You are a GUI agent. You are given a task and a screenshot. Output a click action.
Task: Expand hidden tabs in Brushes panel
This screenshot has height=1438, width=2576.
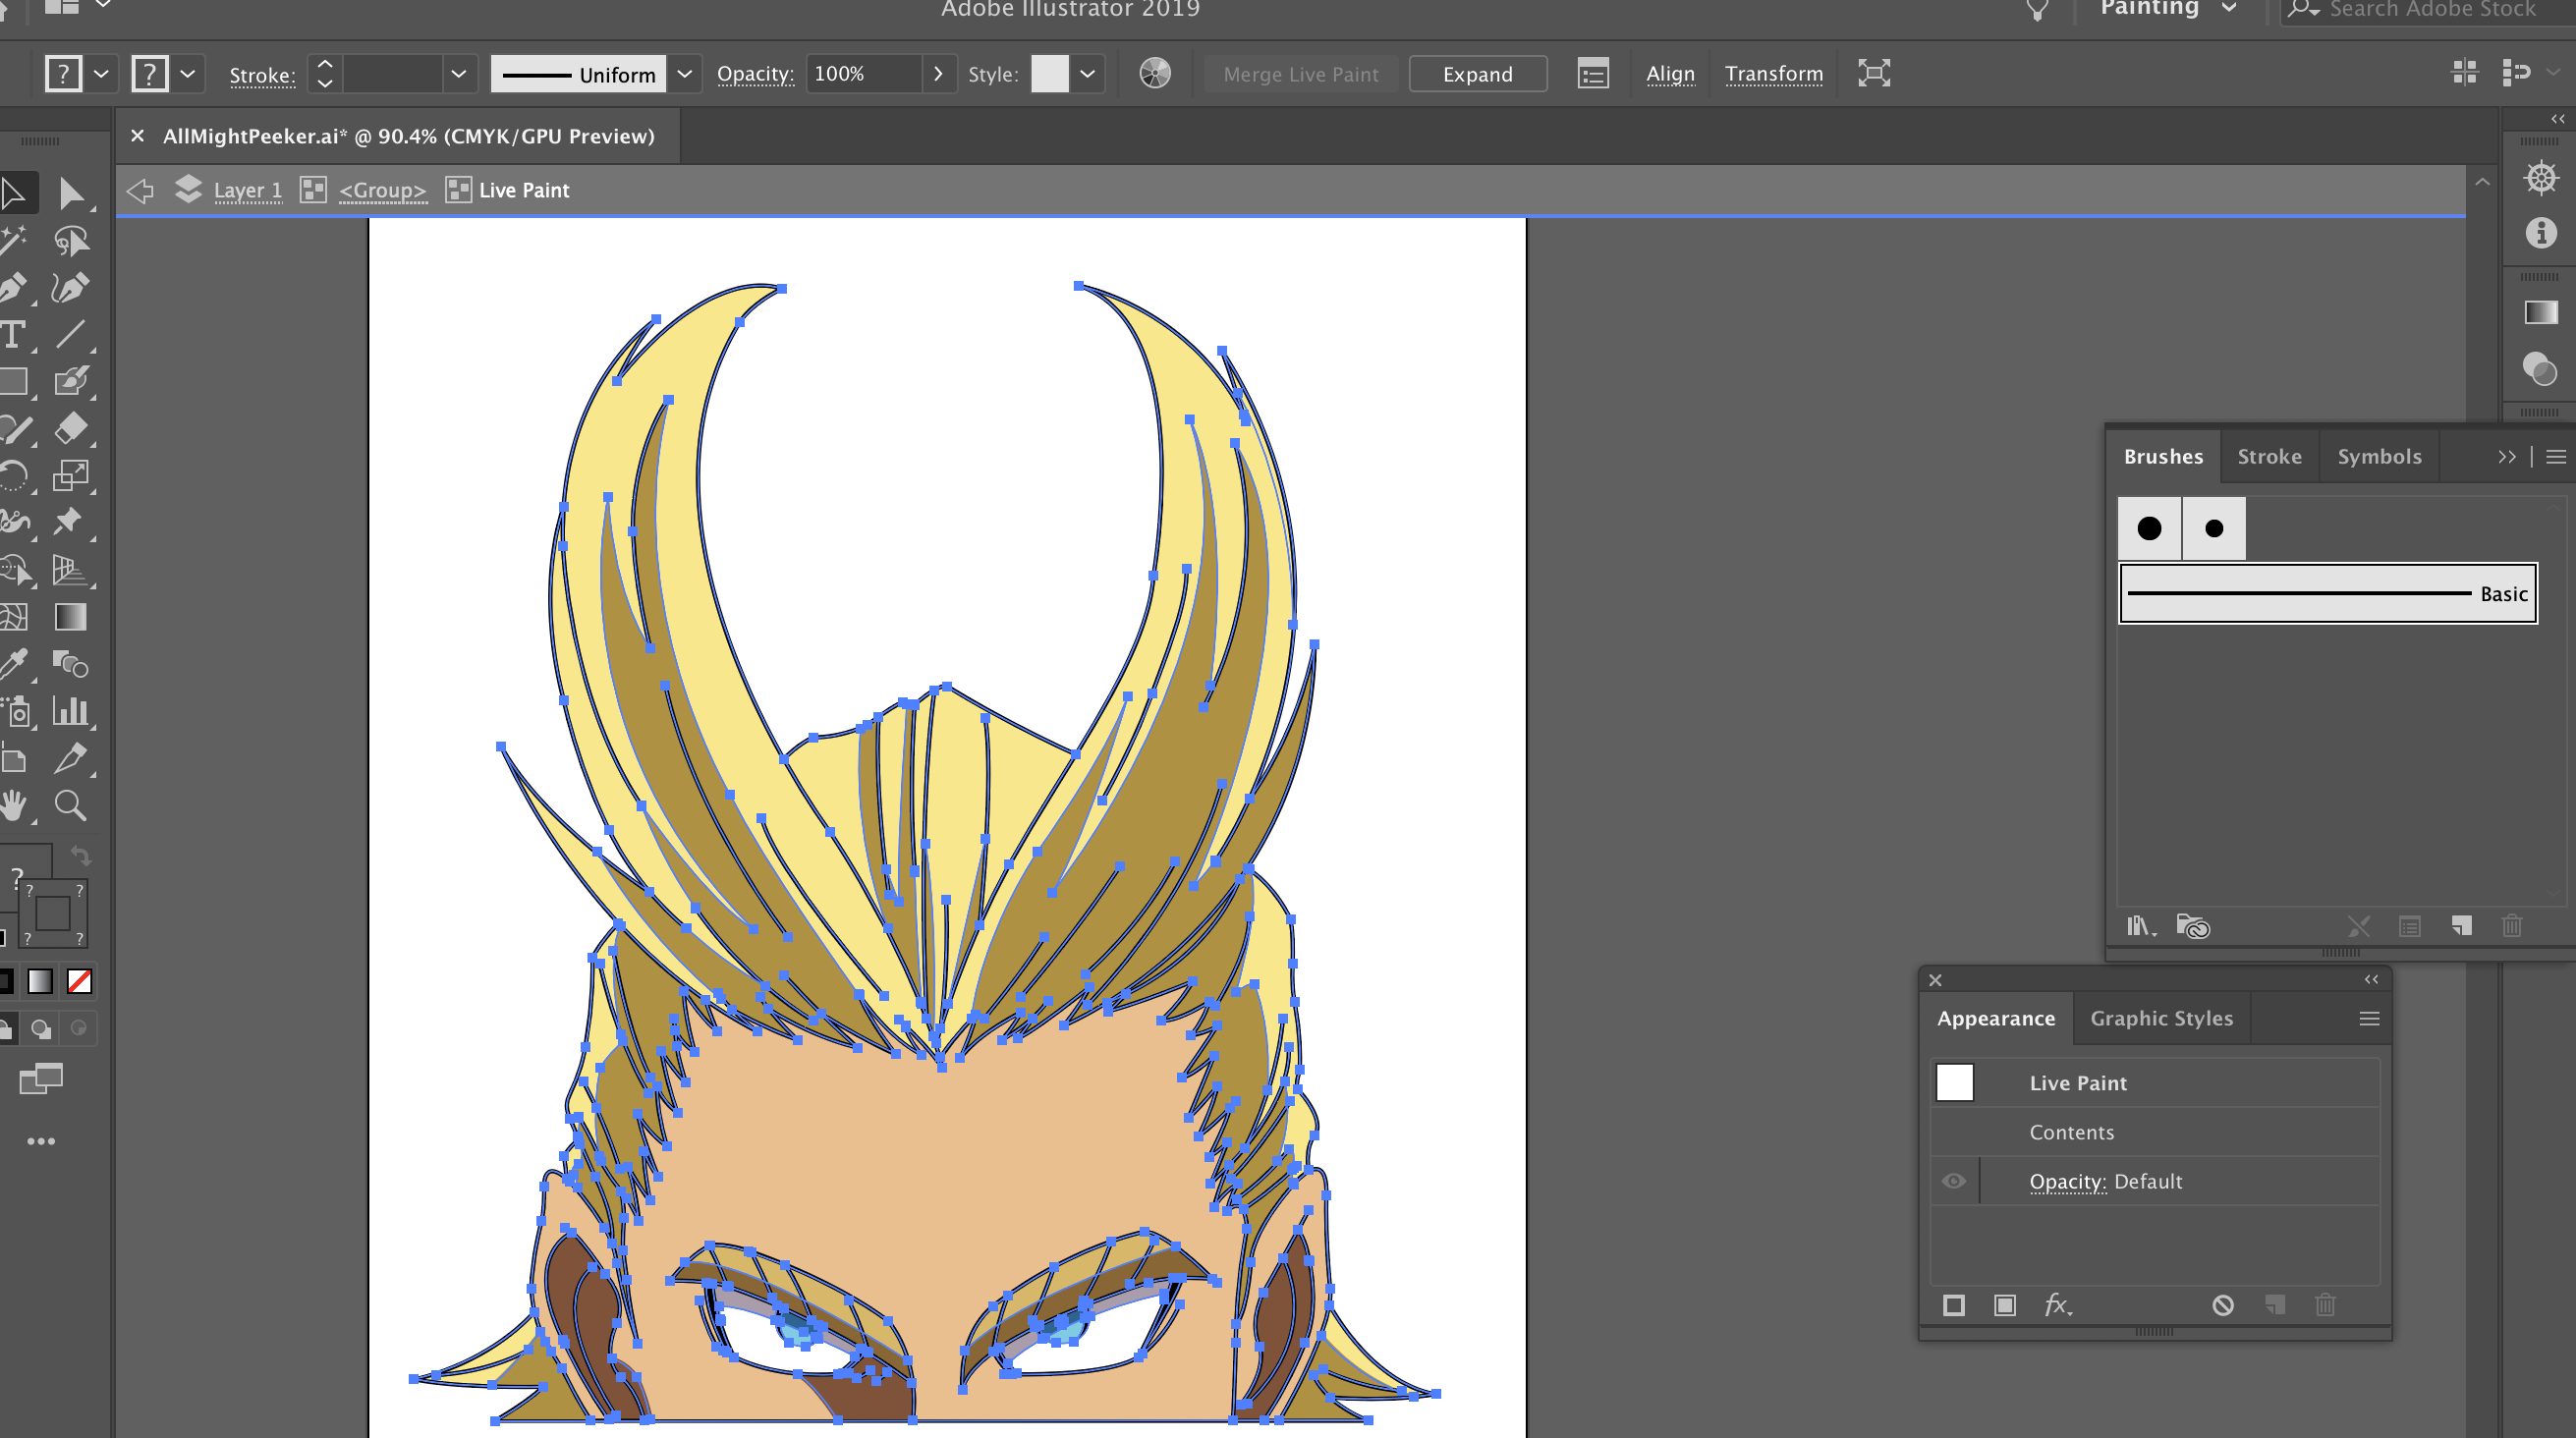tap(2506, 457)
